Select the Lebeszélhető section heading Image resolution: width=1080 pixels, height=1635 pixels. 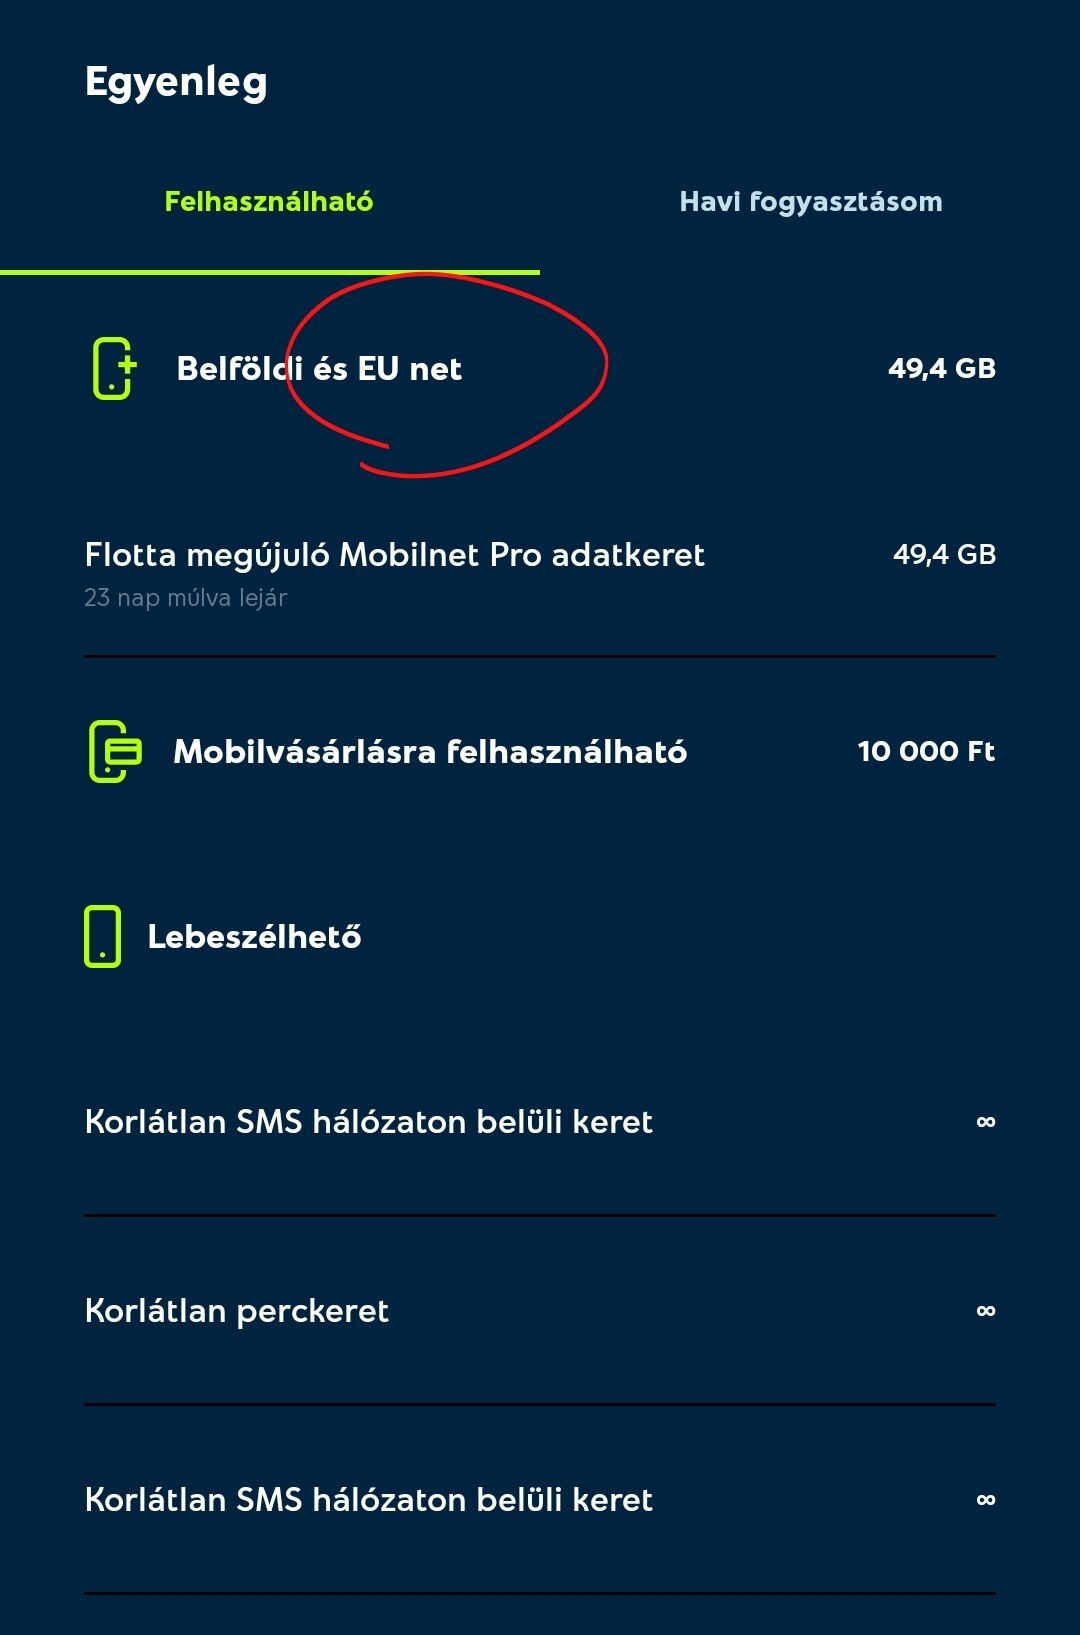tap(254, 937)
